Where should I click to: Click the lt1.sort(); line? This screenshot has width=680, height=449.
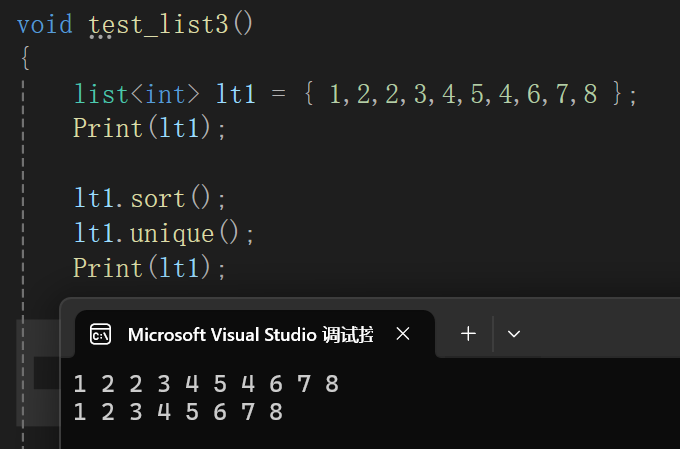pyautogui.click(x=150, y=198)
